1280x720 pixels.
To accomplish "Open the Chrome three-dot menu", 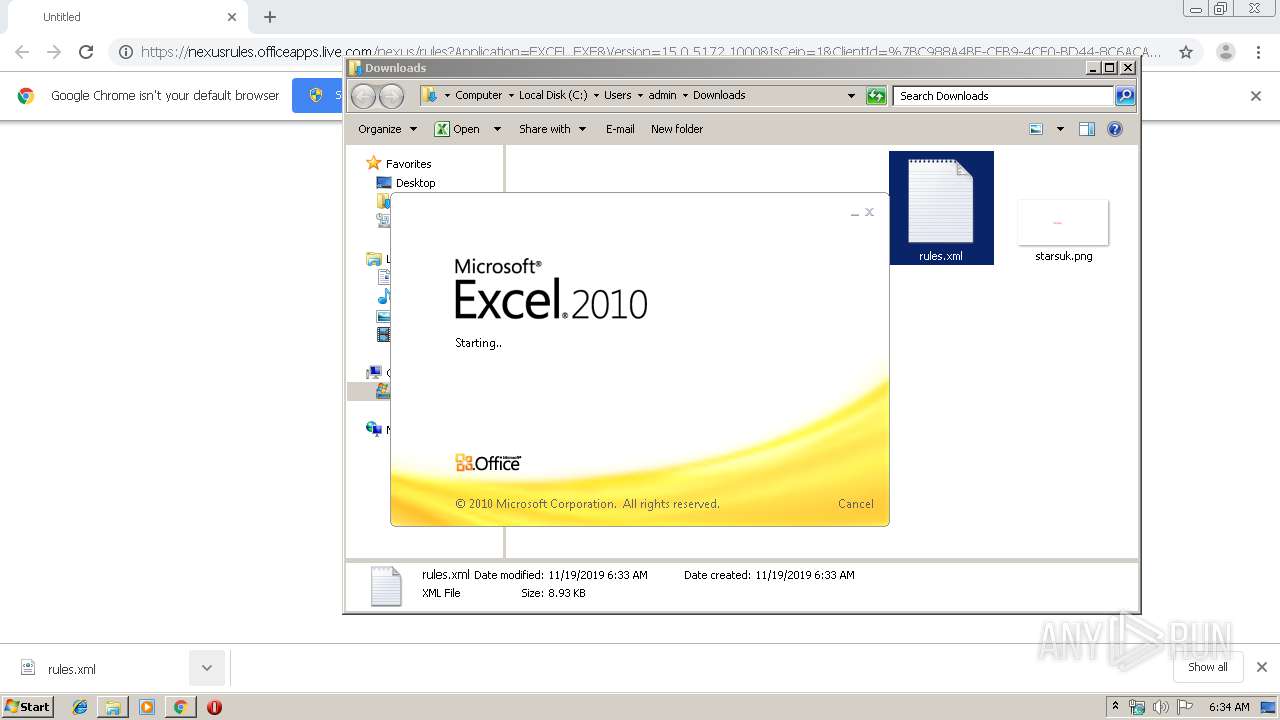I will [1258, 52].
